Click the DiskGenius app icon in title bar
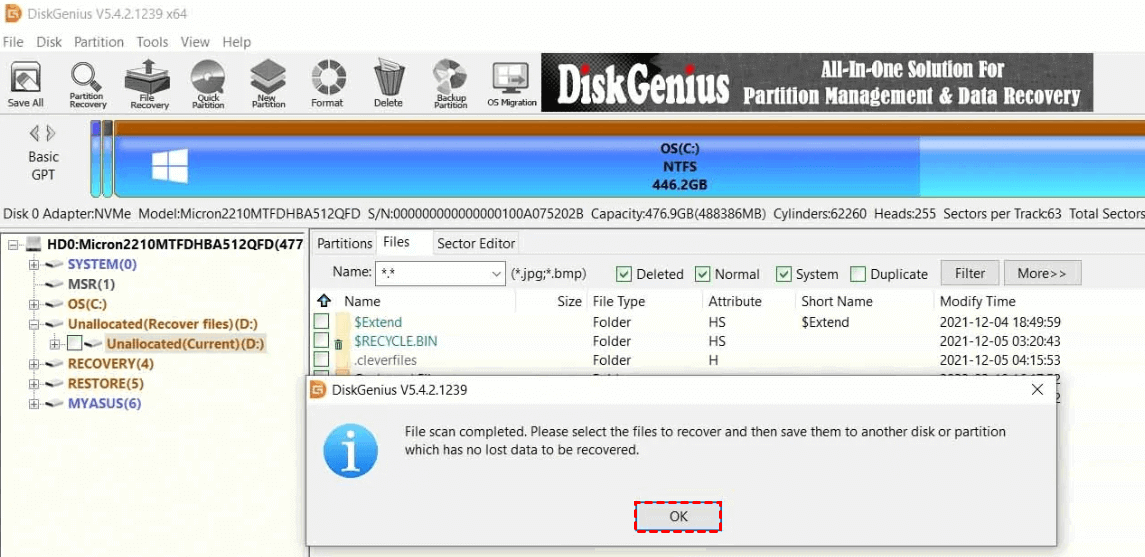This screenshot has width=1145, height=557. [x=12, y=11]
